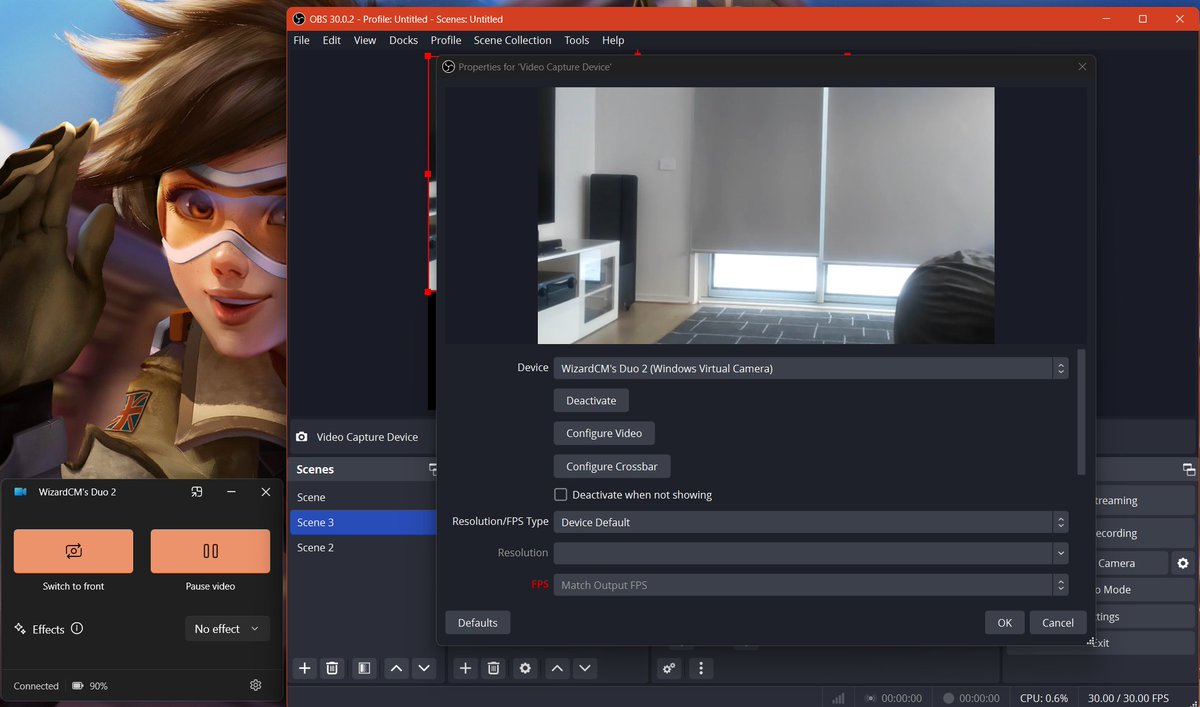Open the Scene Collection menu
Image resolution: width=1200 pixels, height=707 pixels.
512,40
